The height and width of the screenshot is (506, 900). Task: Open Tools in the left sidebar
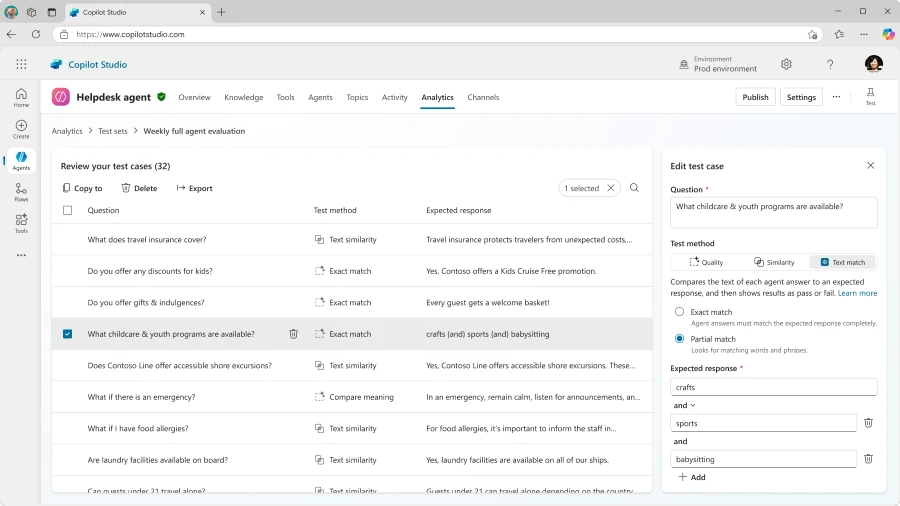[21, 222]
